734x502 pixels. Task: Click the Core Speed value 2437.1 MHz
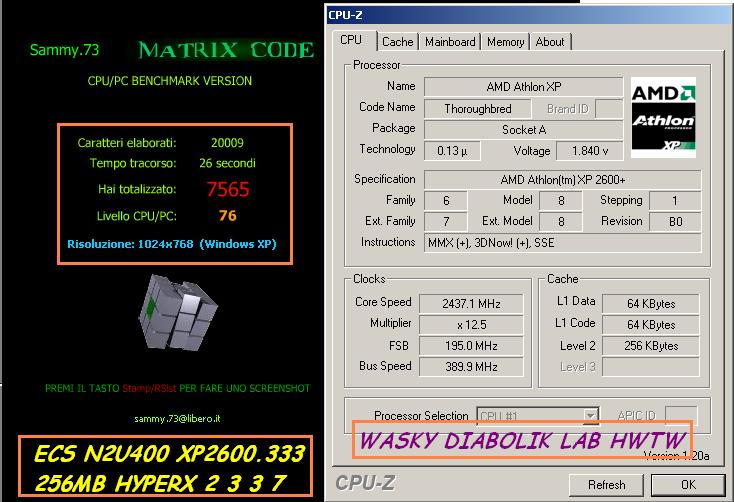471,303
